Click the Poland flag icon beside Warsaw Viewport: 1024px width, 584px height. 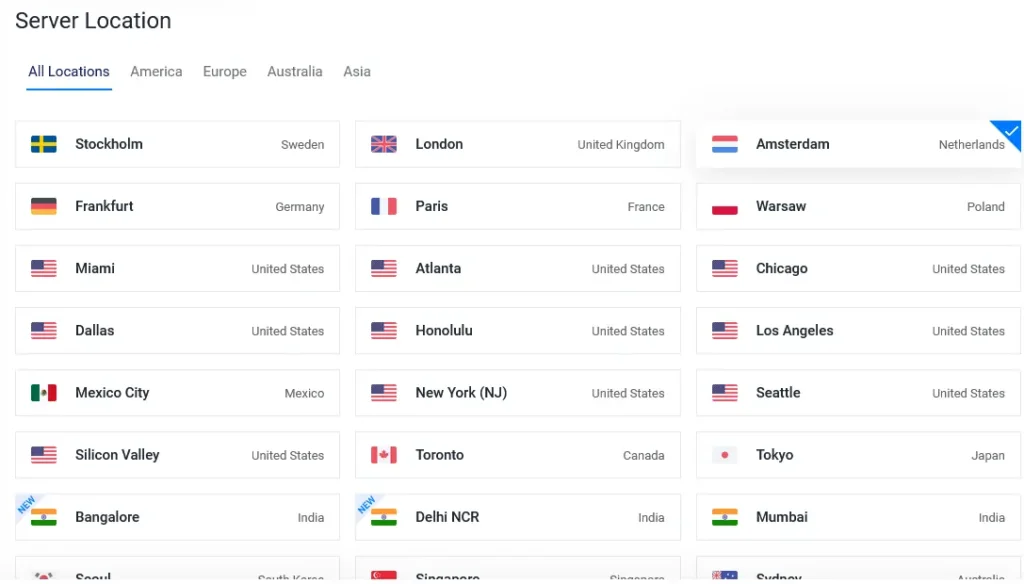coord(724,206)
